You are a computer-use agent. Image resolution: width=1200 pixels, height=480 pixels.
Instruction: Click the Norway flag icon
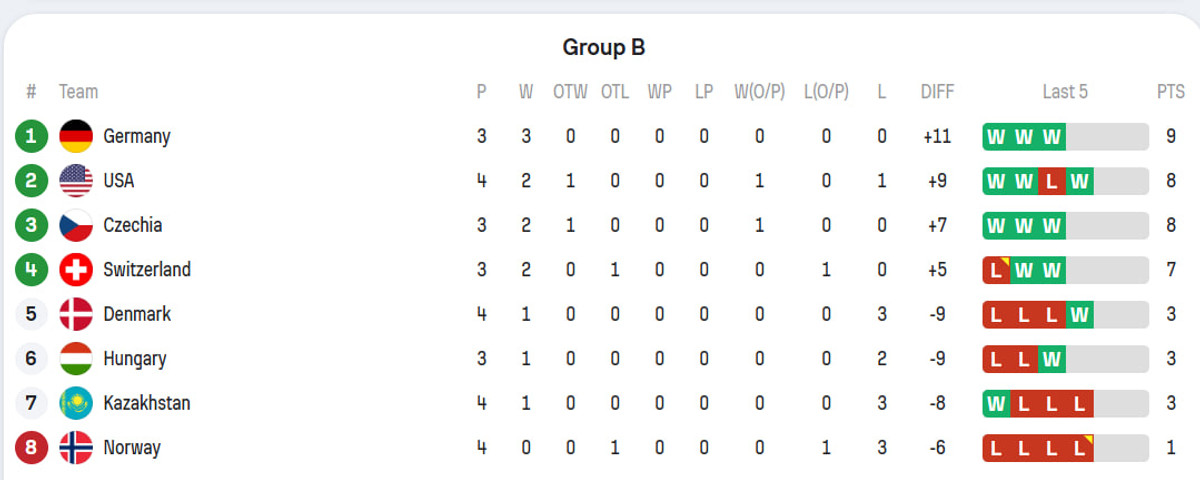pyautogui.click(x=76, y=448)
